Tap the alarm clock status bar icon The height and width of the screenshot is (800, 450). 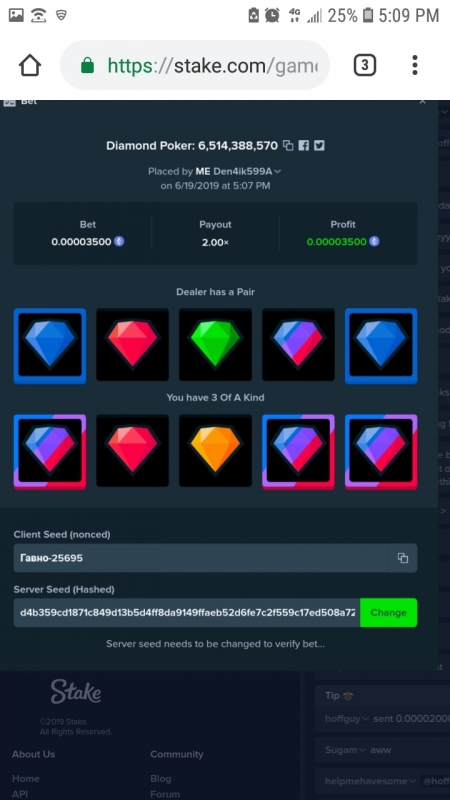click(x=272, y=15)
